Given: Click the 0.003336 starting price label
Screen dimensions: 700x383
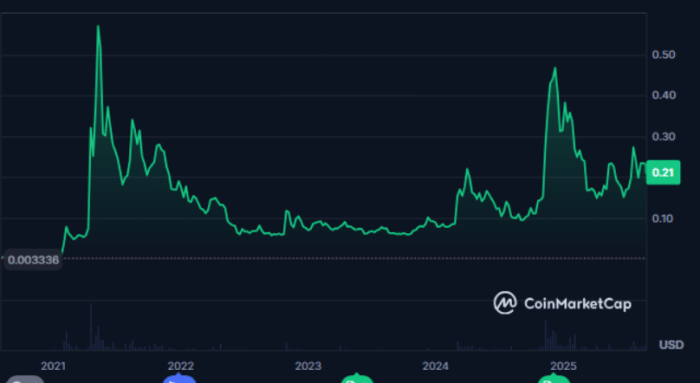Looking at the screenshot, I should coord(33,260).
